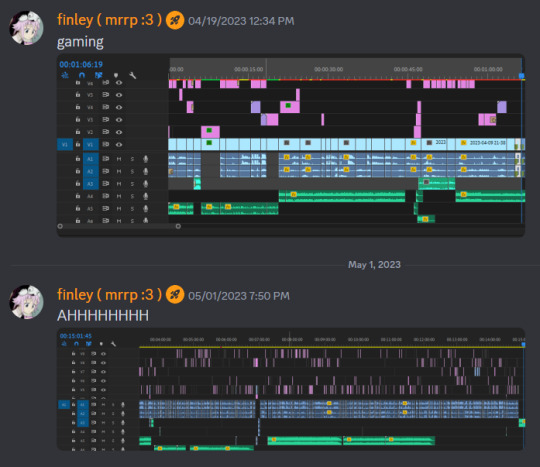Enable voice-over record mic on A1, gaming timeline
540x467 pixels.
tap(146, 159)
